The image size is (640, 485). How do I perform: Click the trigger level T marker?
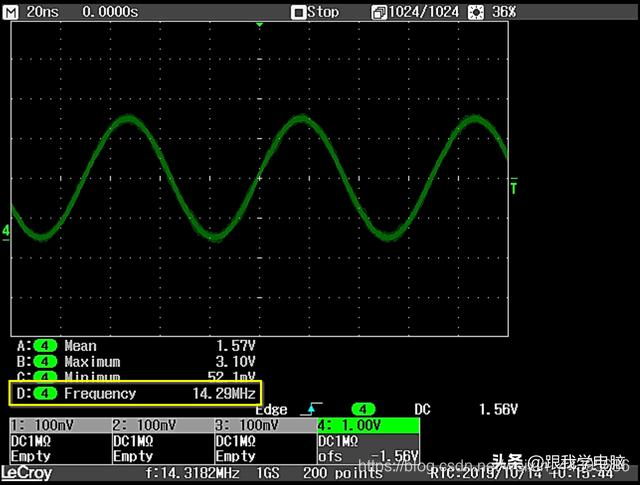pyautogui.click(x=514, y=186)
